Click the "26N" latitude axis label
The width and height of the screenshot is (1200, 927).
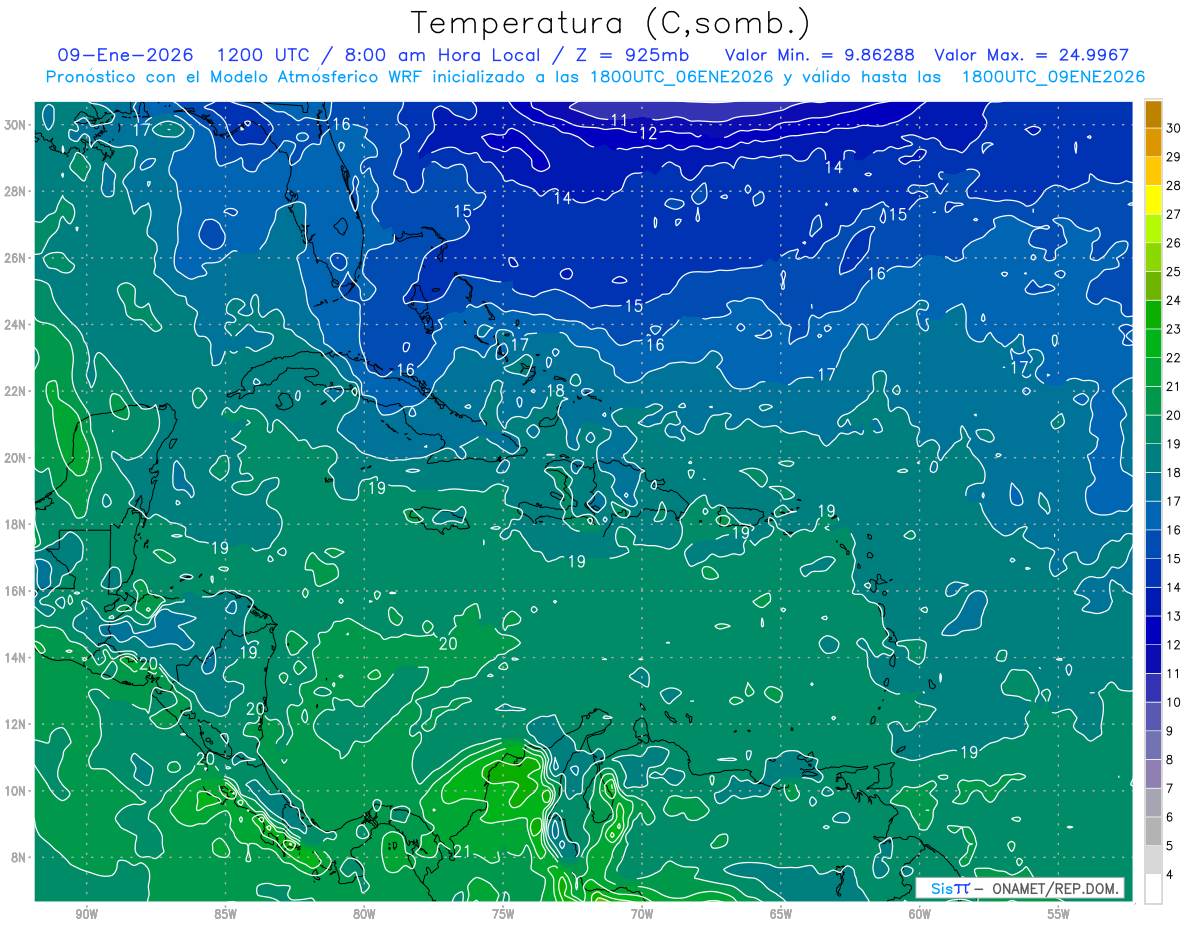click(17, 258)
